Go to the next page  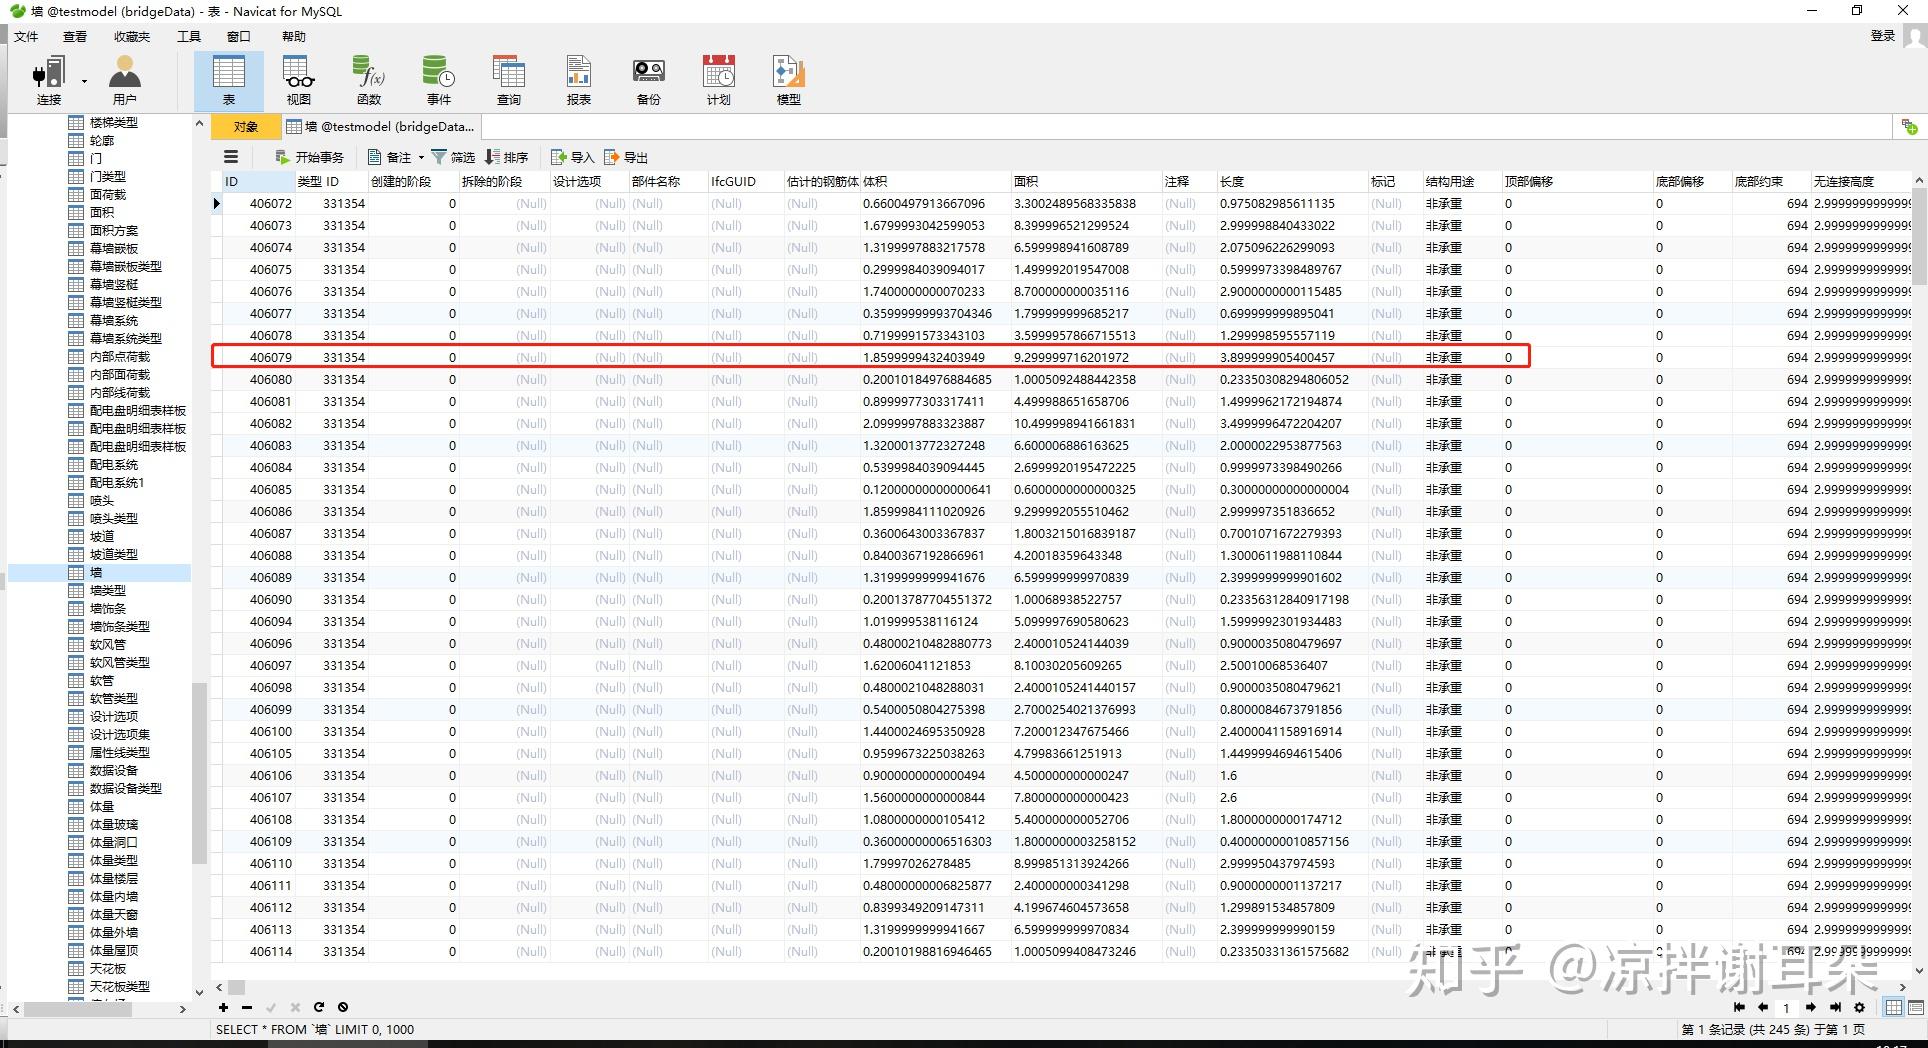click(x=1811, y=1008)
